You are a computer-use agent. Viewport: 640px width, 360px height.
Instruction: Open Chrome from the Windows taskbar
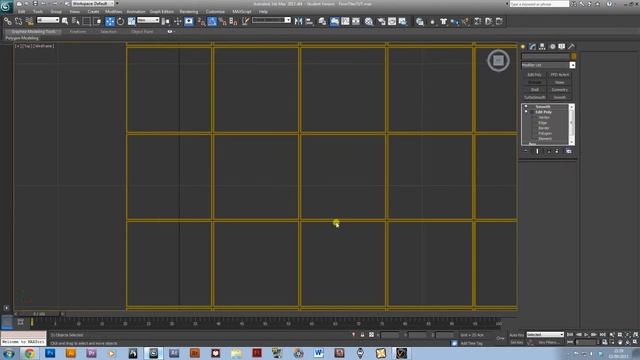(29, 353)
